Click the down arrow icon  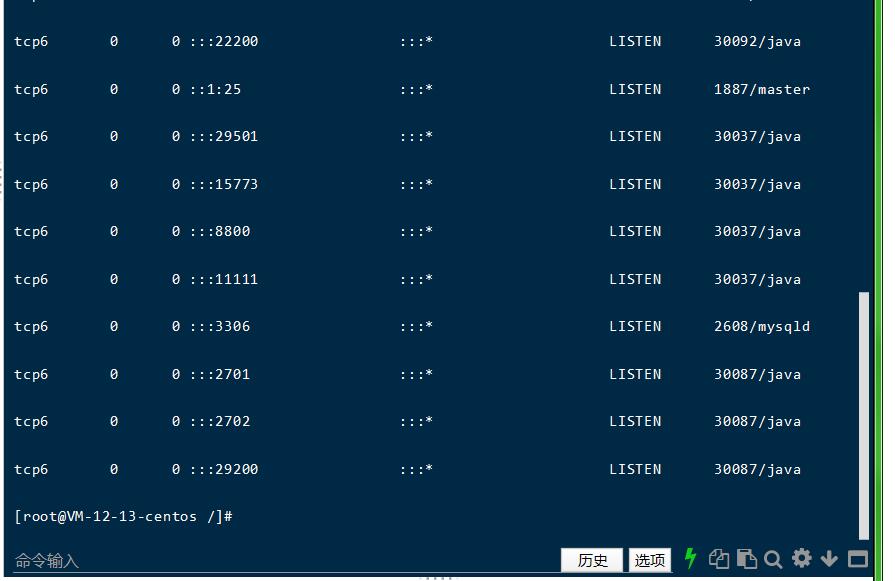[x=829, y=559]
